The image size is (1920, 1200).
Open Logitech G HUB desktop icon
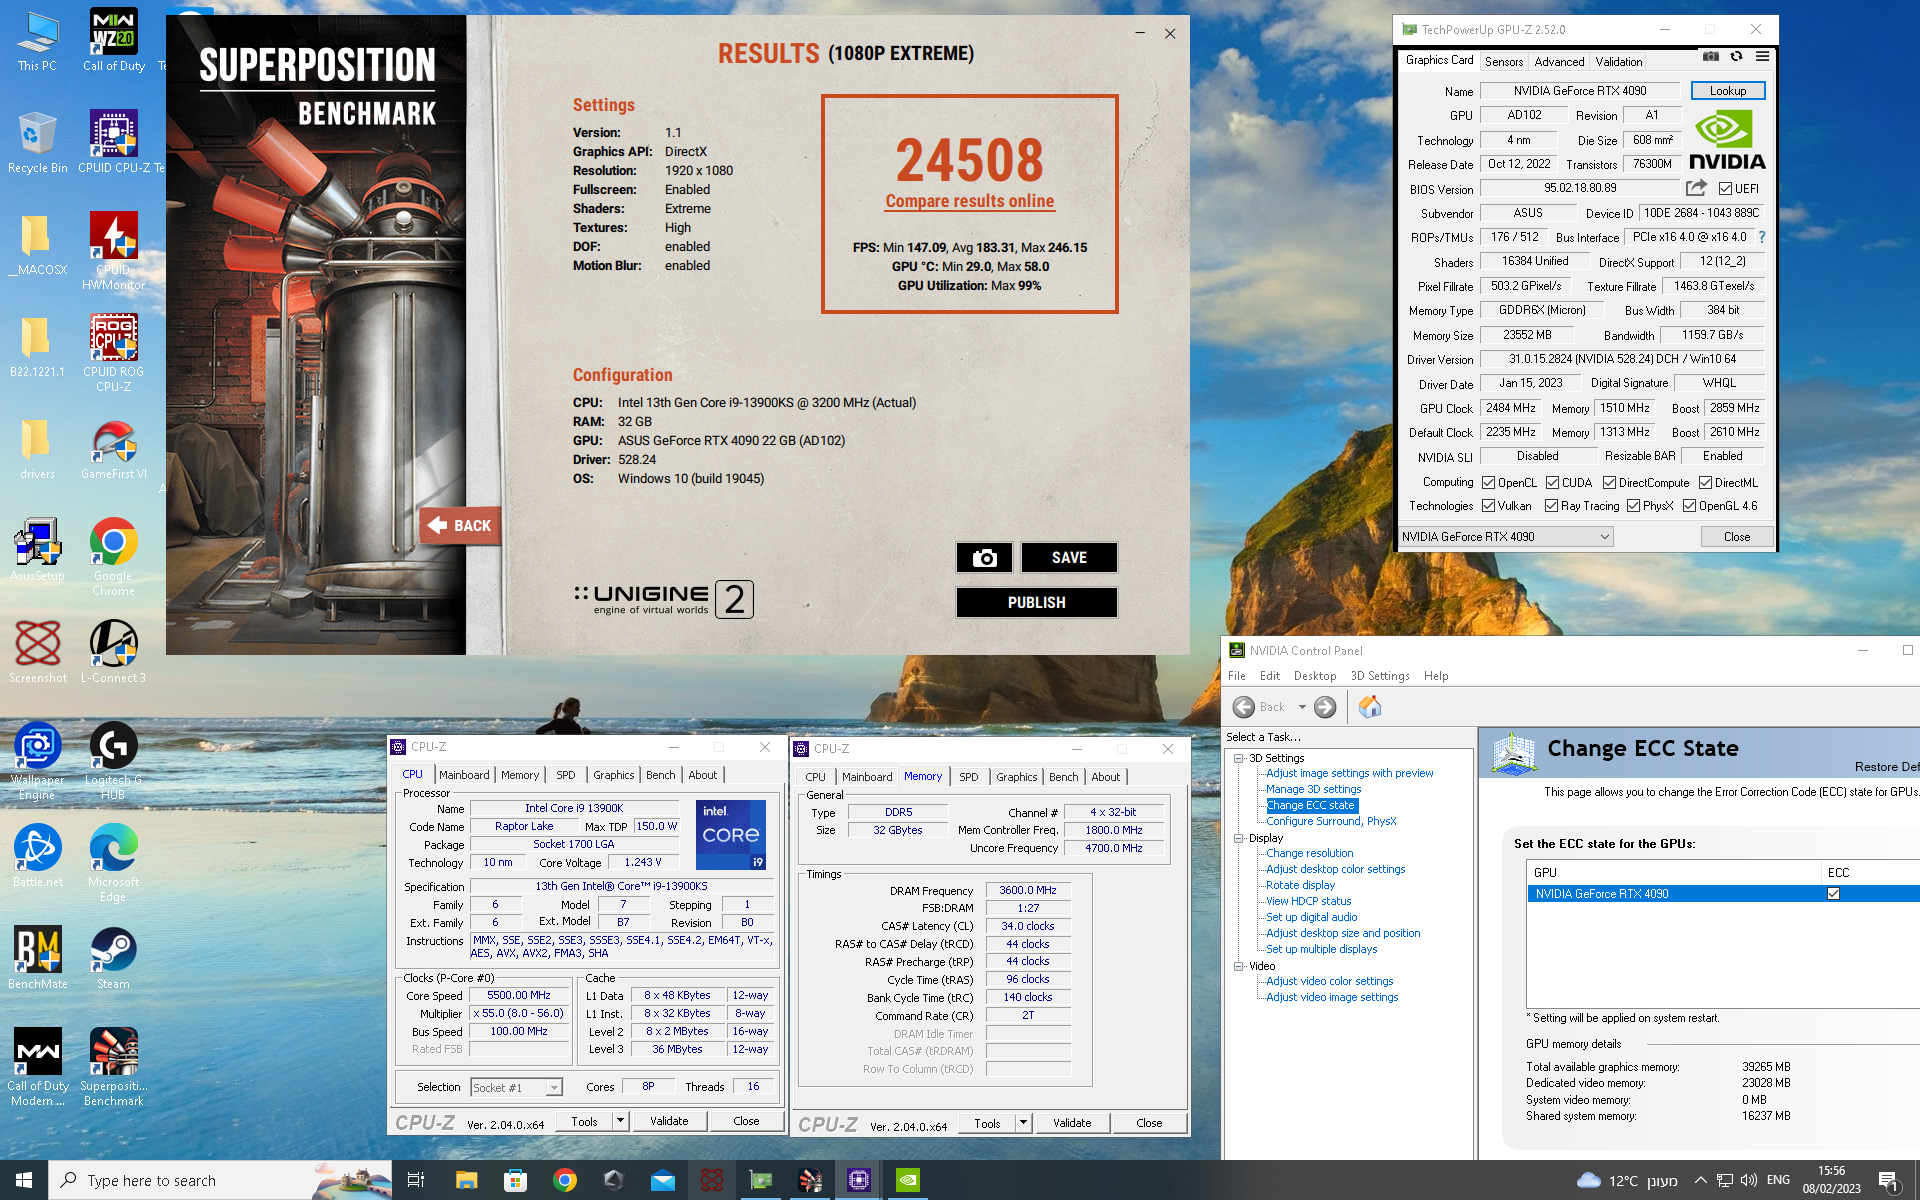[x=114, y=761]
